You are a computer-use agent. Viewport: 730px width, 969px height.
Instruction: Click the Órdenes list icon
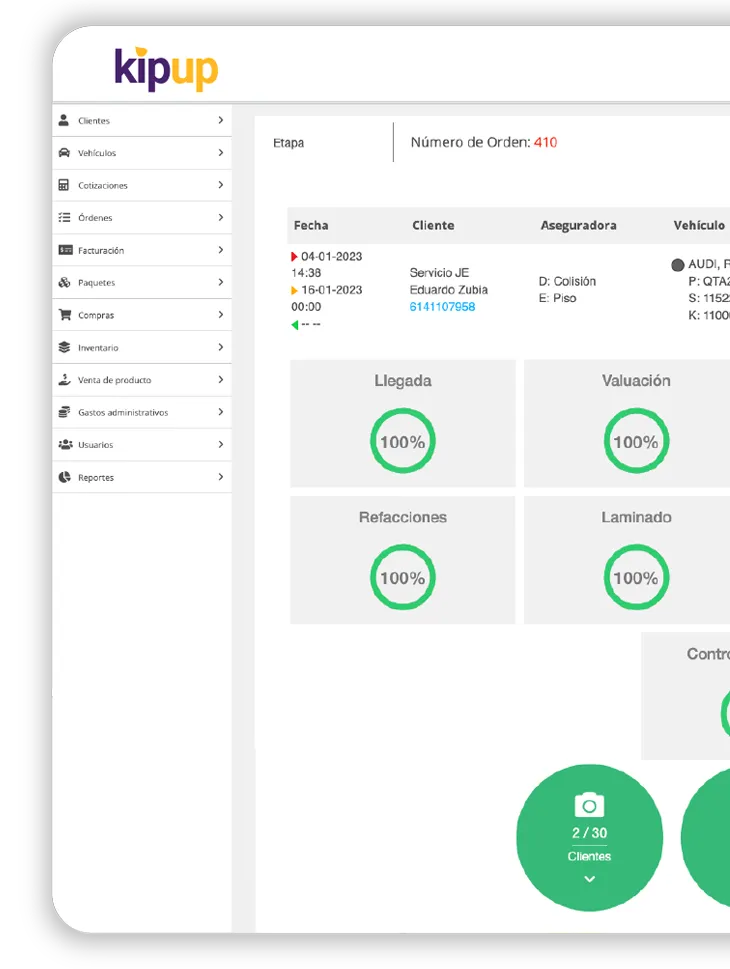click(64, 218)
